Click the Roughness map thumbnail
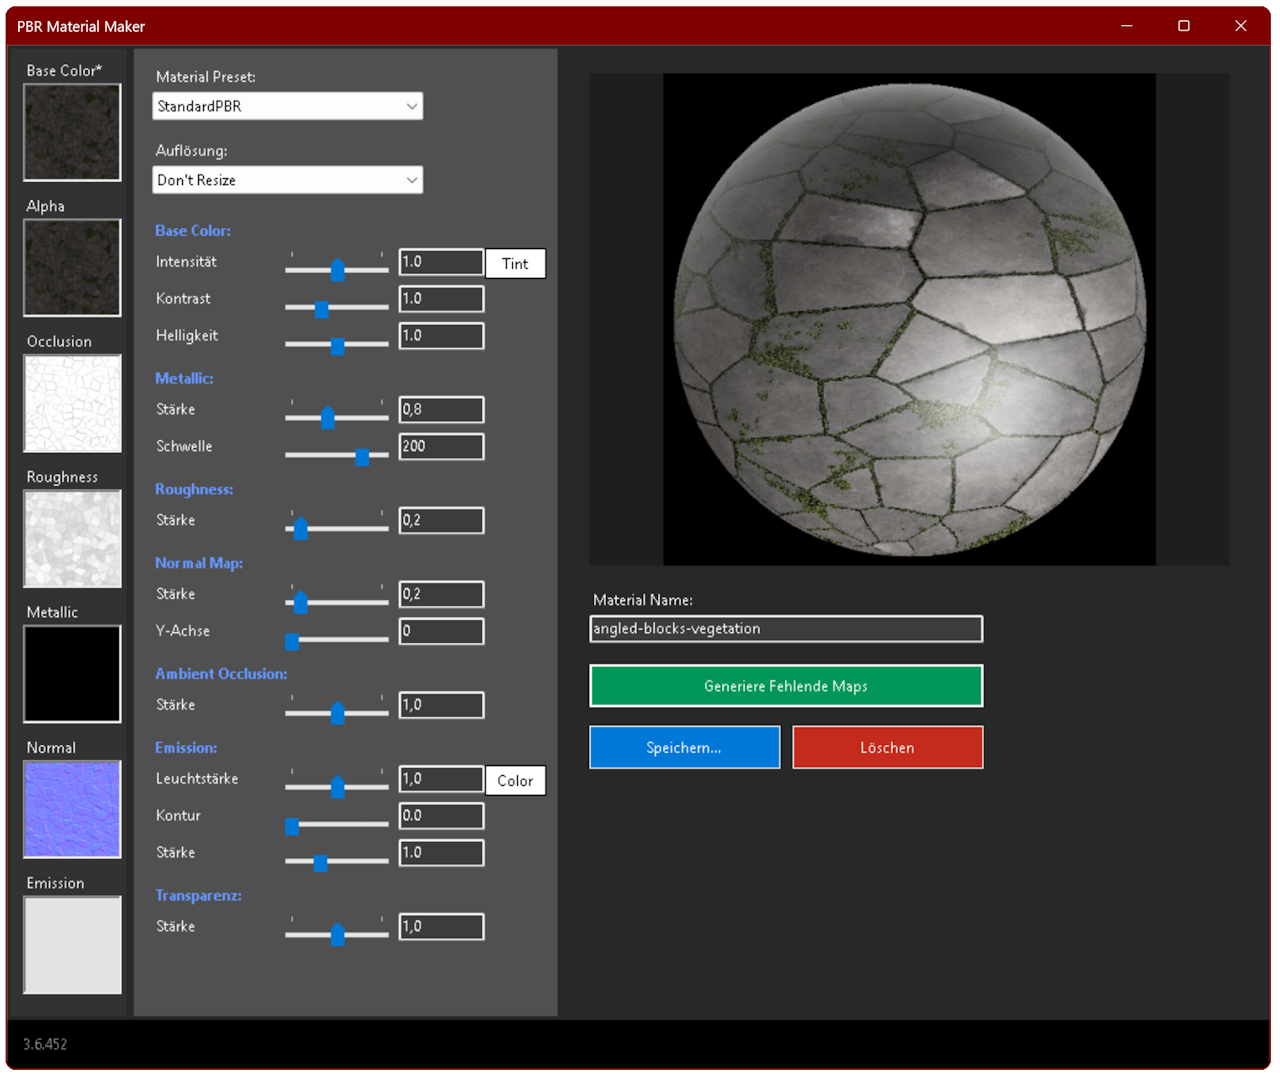Viewport: 1280px width, 1079px height. click(72, 538)
